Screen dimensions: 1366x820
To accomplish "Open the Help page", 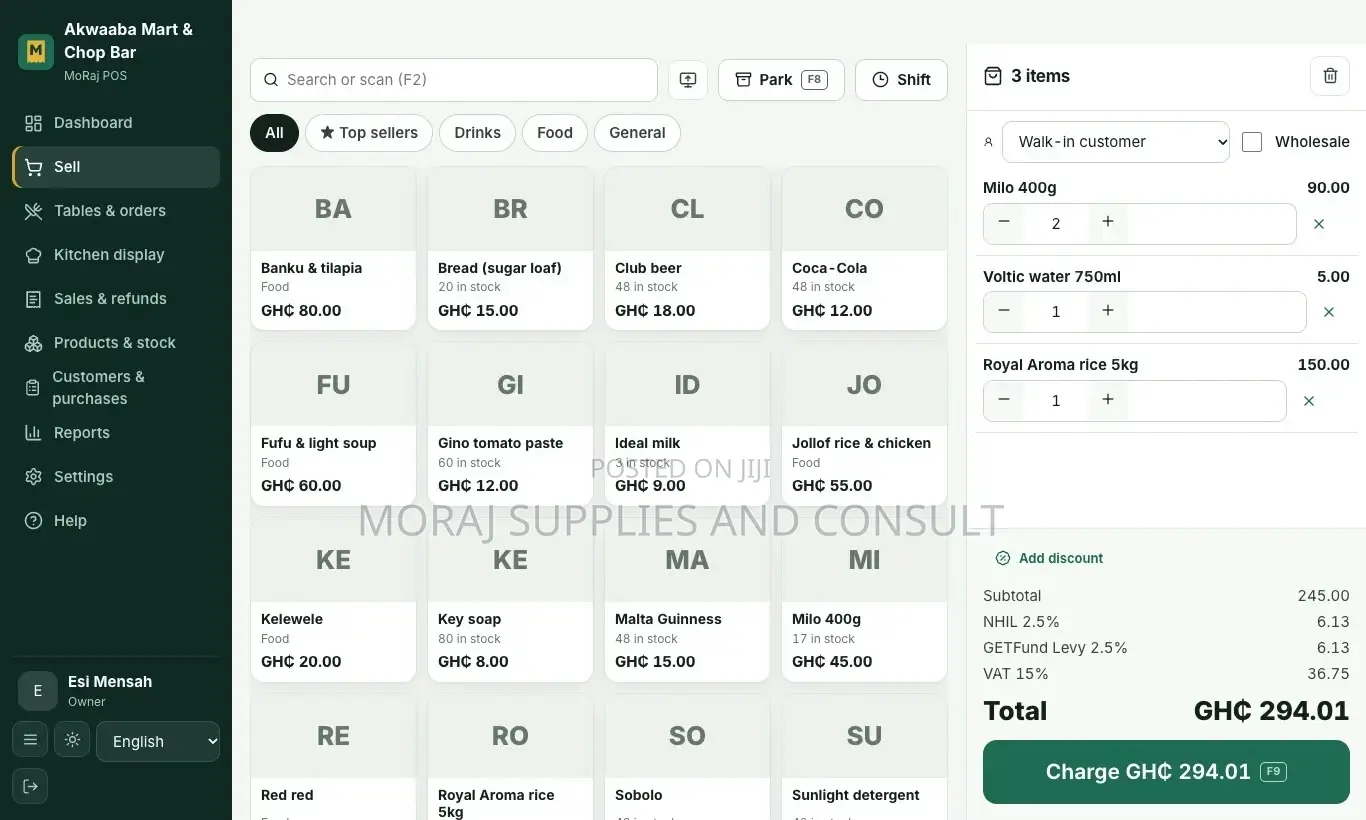I will pos(116,521).
